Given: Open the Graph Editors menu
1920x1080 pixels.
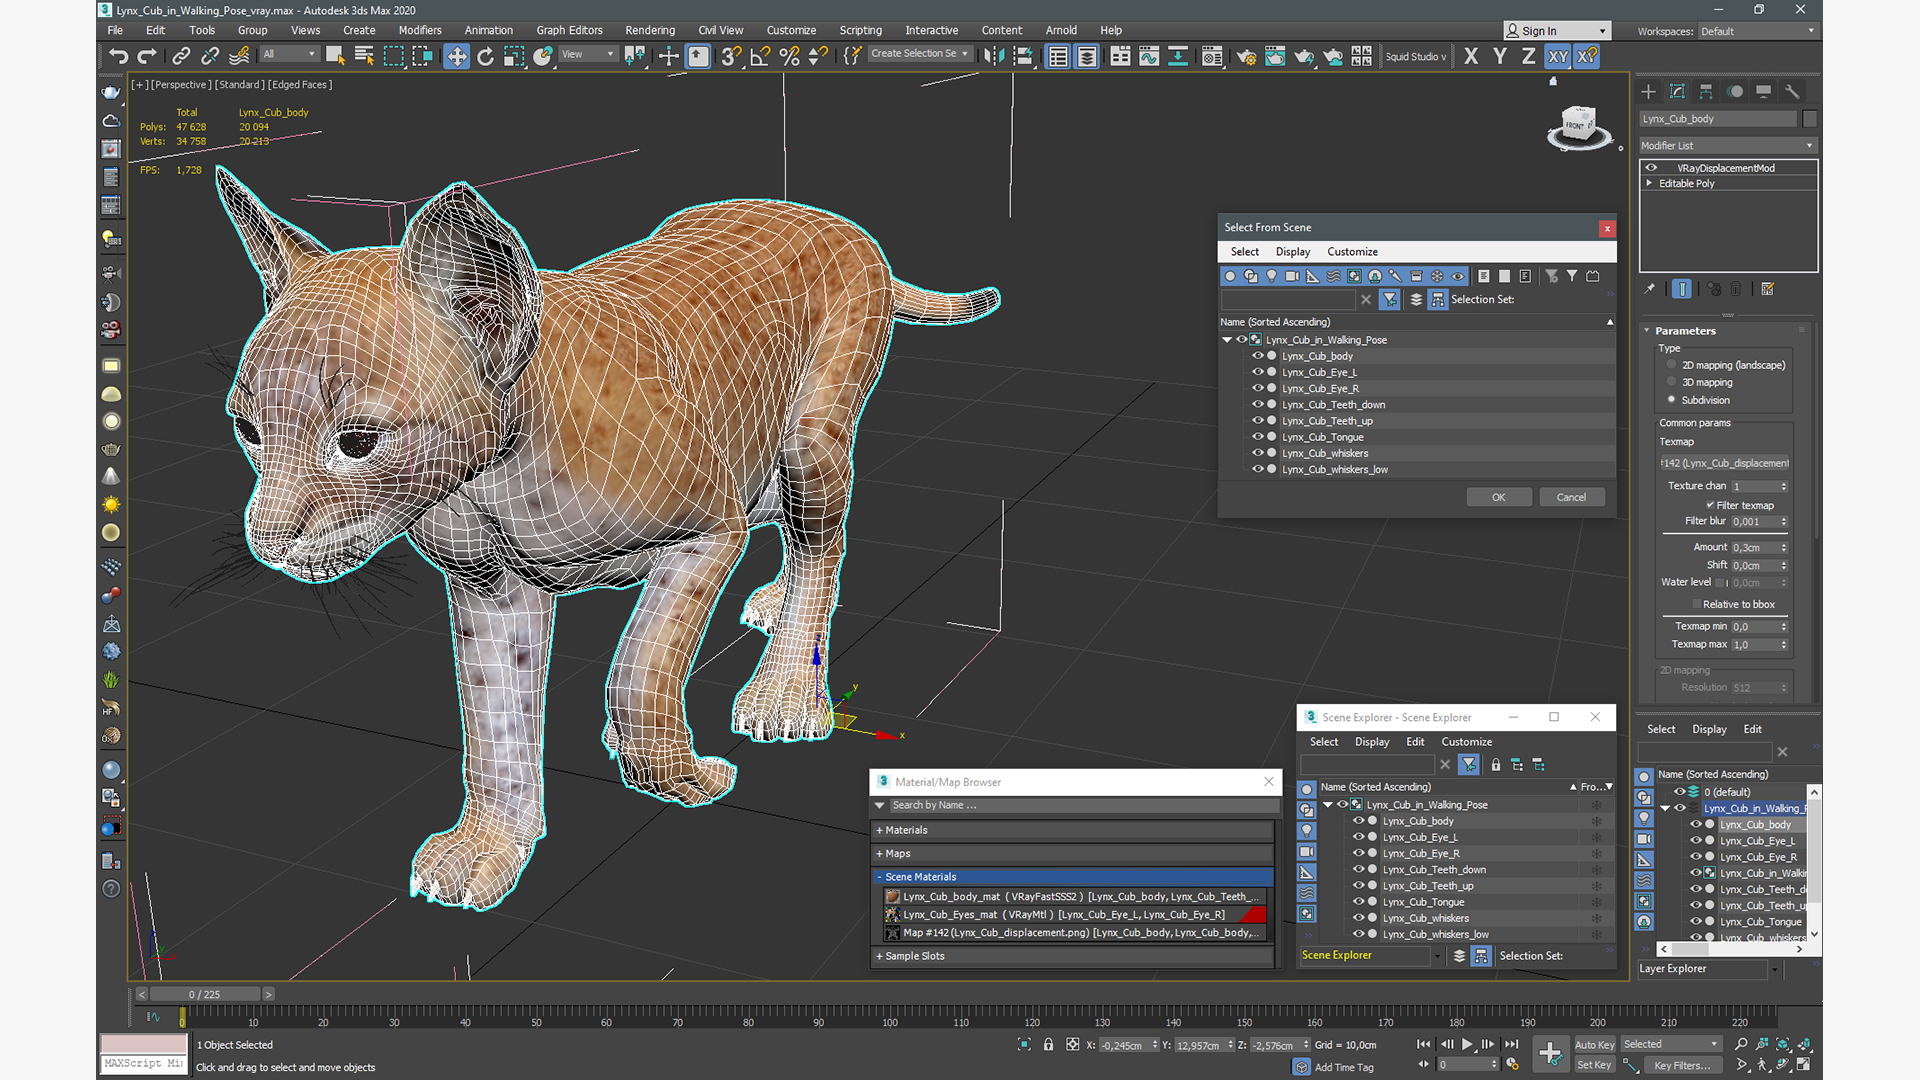Looking at the screenshot, I should click(x=569, y=31).
